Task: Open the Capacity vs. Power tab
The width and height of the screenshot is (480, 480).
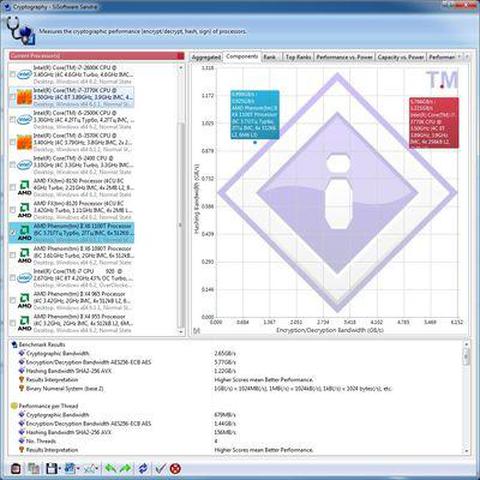Action: (x=400, y=58)
